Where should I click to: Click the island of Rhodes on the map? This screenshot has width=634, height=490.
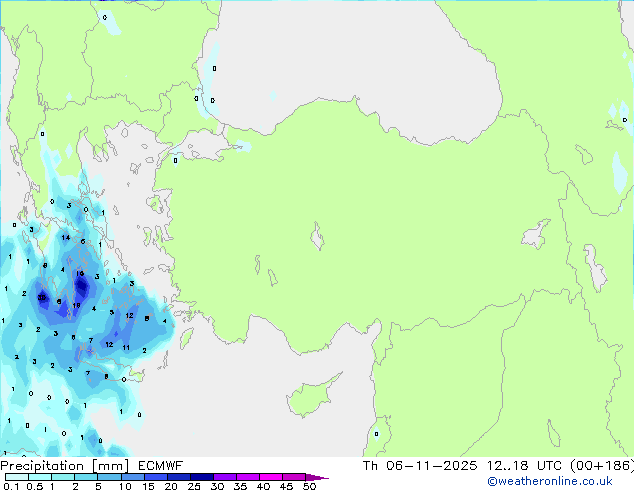(x=186, y=338)
